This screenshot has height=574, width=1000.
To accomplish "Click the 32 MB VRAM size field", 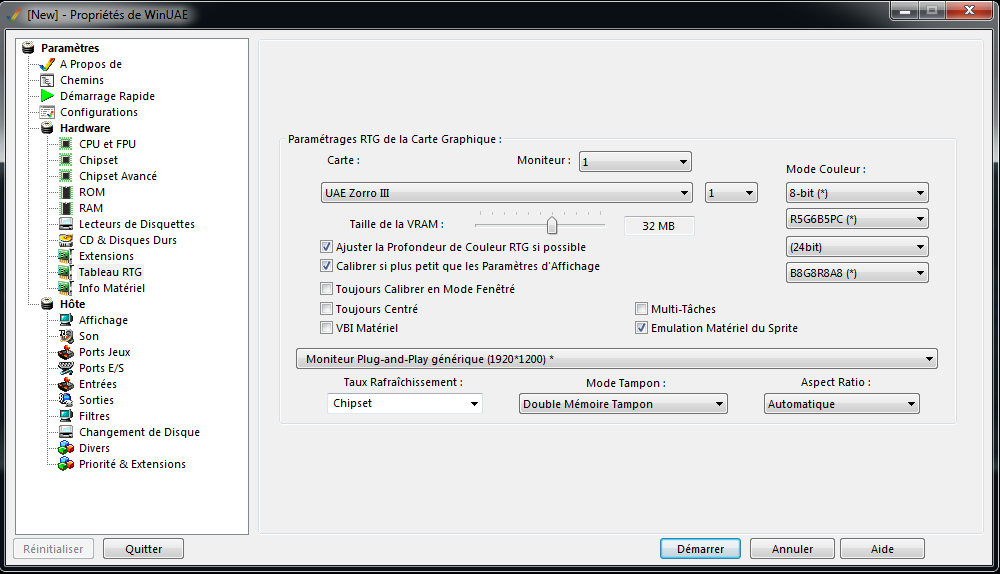I will coord(659,226).
